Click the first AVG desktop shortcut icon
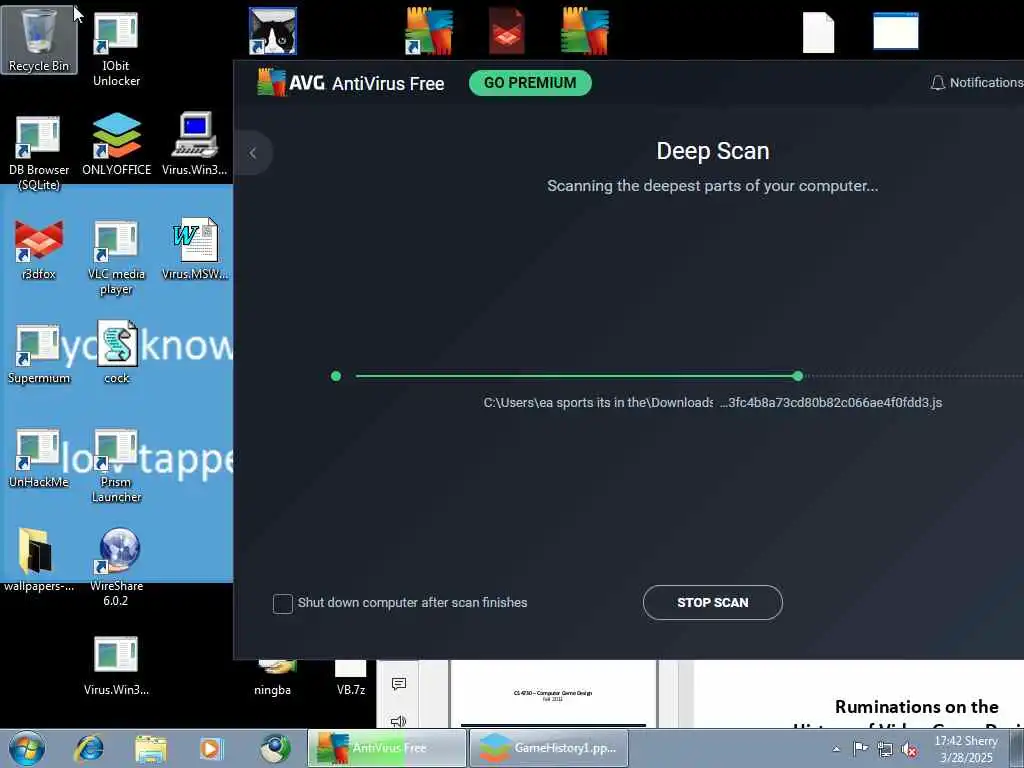The height and width of the screenshot is (768, 1024). click(428, 31)
